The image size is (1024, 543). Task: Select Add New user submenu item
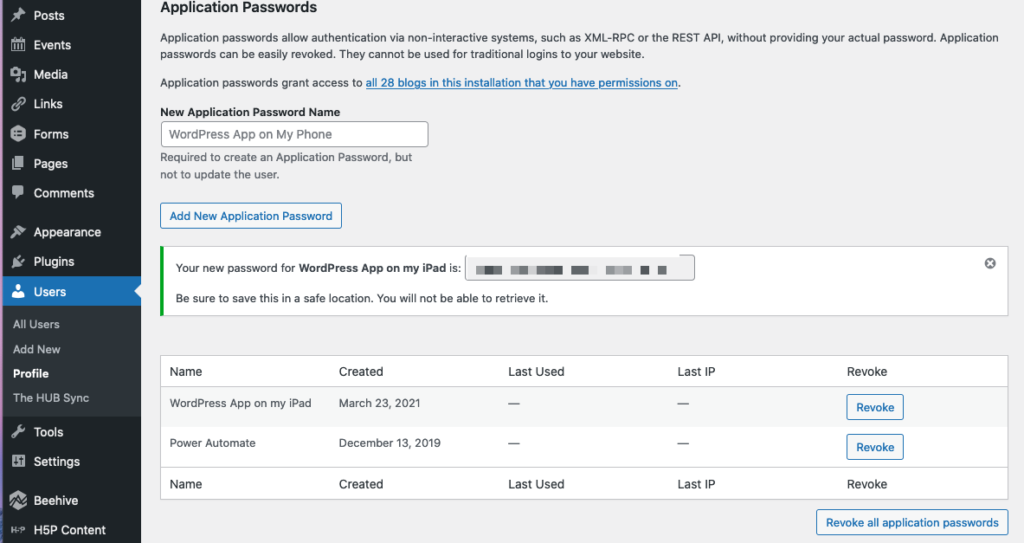click(37, 349)
